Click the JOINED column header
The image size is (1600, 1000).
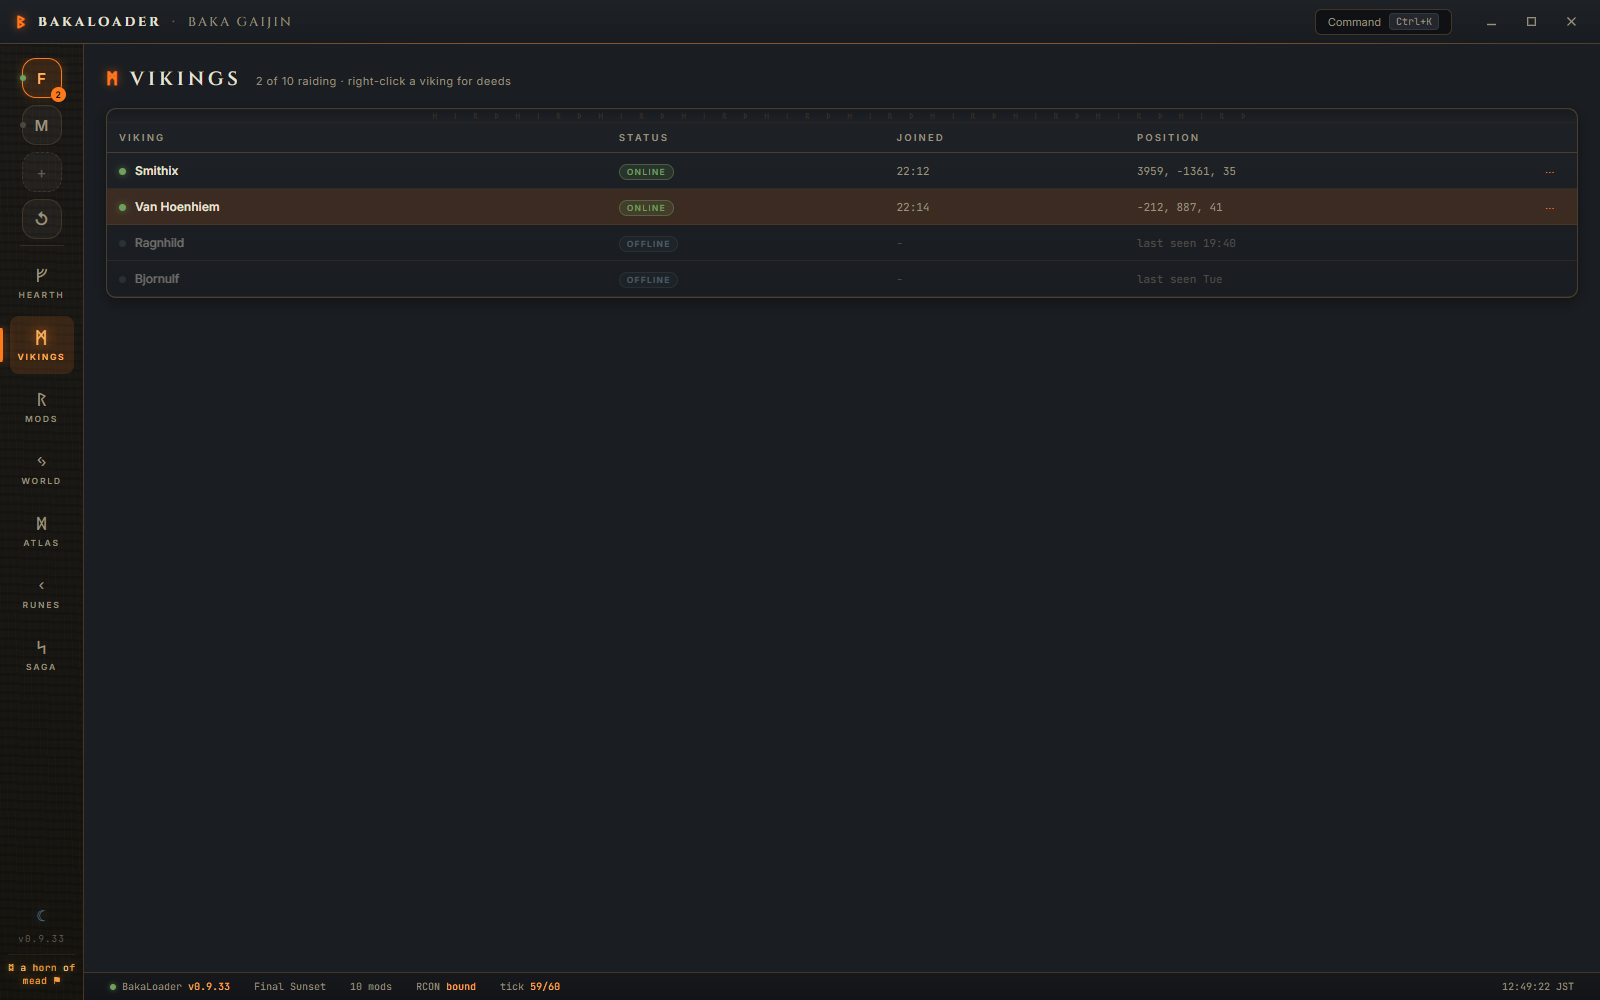click(920, 138)
